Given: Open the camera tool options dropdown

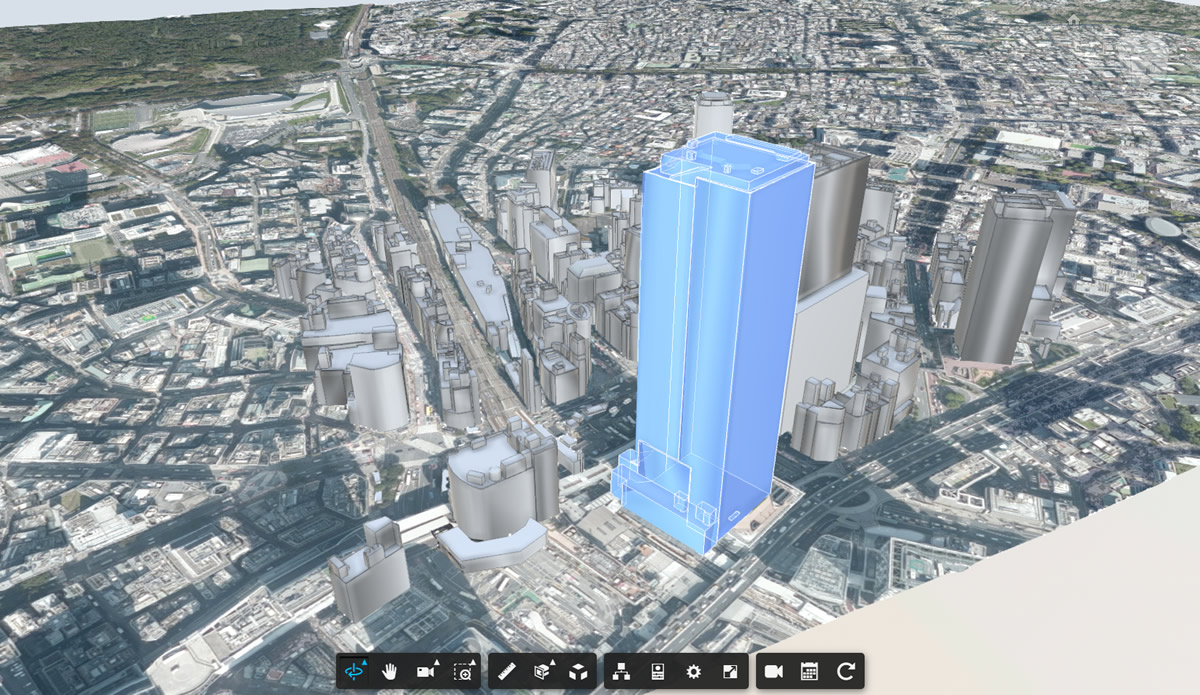Looking at the screenshot, I should click(x=436, y=662).
